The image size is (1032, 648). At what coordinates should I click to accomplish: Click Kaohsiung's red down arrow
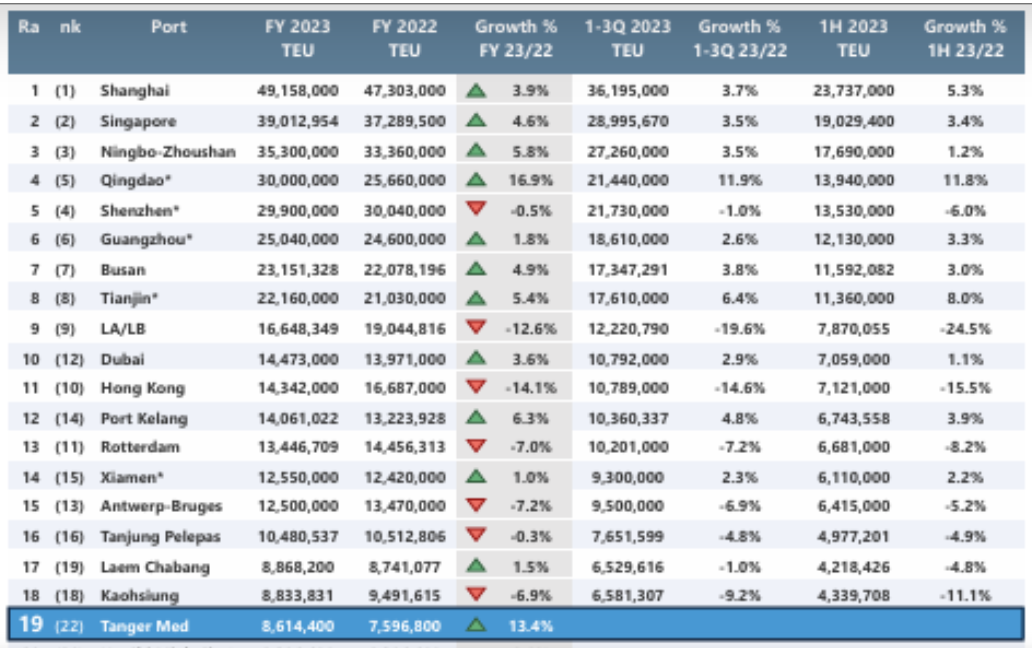pos(476,595)
